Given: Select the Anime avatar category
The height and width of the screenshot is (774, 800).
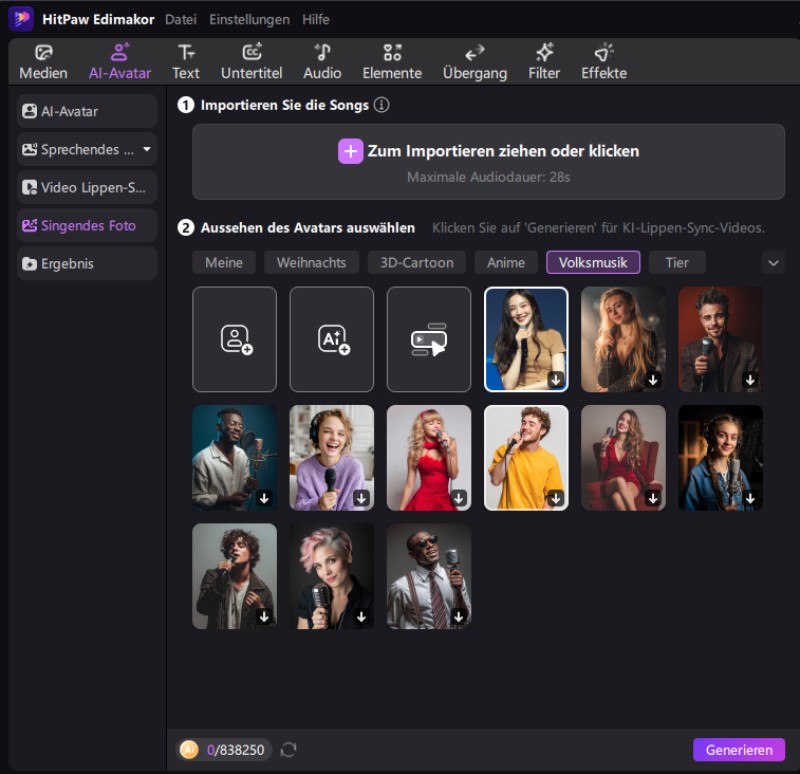Looking at the screenshot, I should [505, 262].
